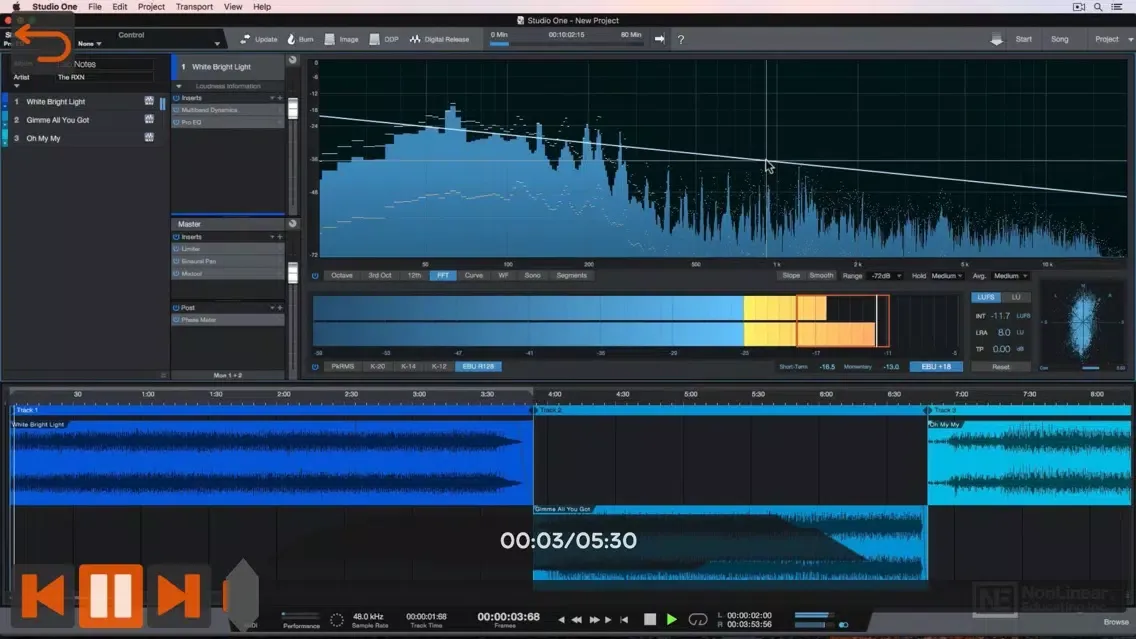Click the previous track transport arrow

click(561, 619)
